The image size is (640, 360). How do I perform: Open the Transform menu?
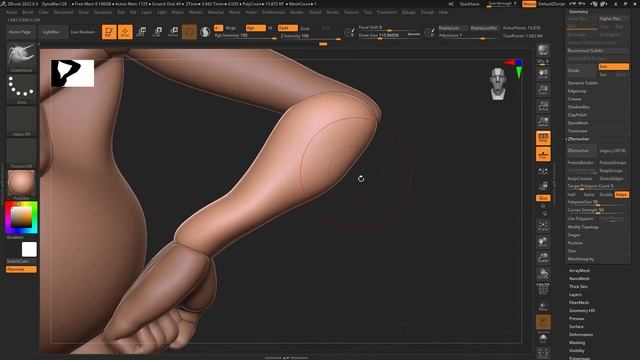pos(387,12)
